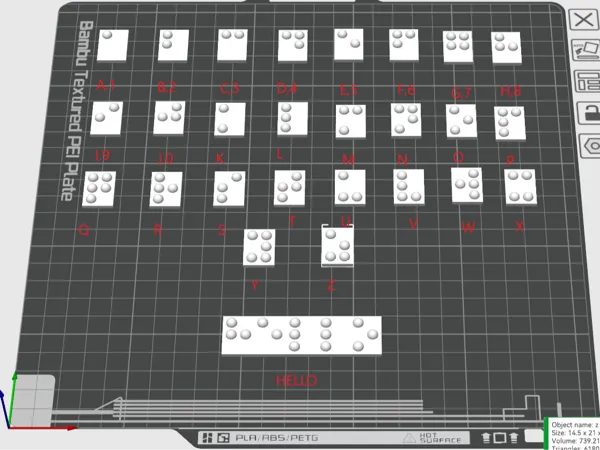Click the red 'B,2' label

click(167, 87)
